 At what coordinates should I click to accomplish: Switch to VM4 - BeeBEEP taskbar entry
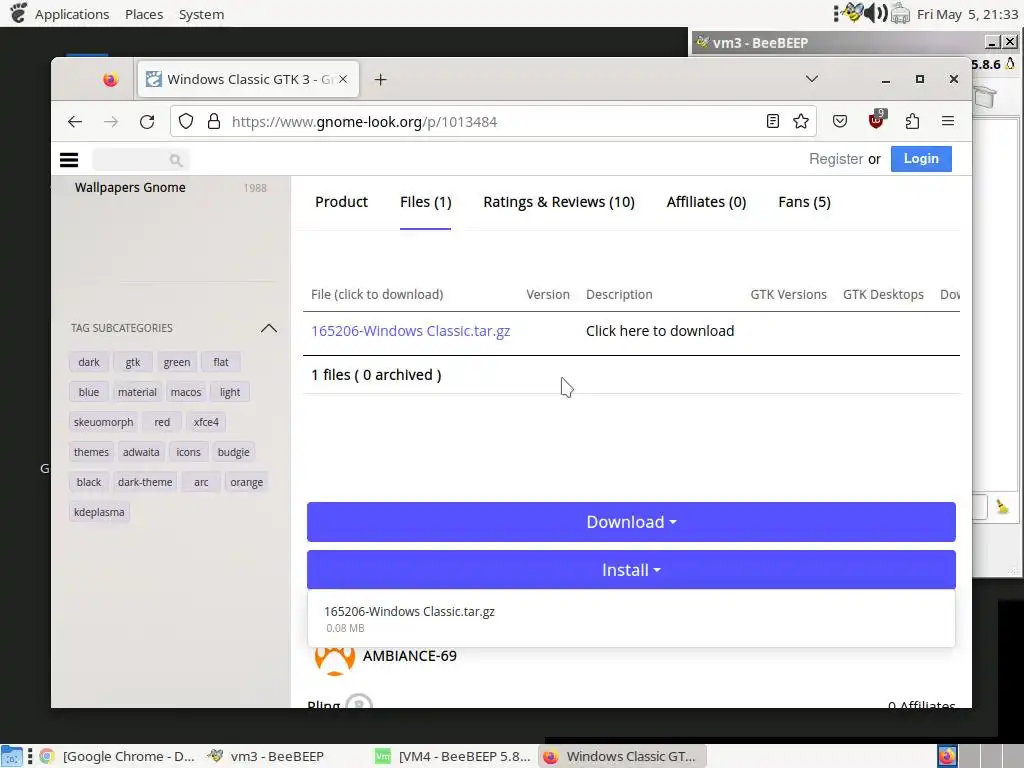click(x=453, y=756)
